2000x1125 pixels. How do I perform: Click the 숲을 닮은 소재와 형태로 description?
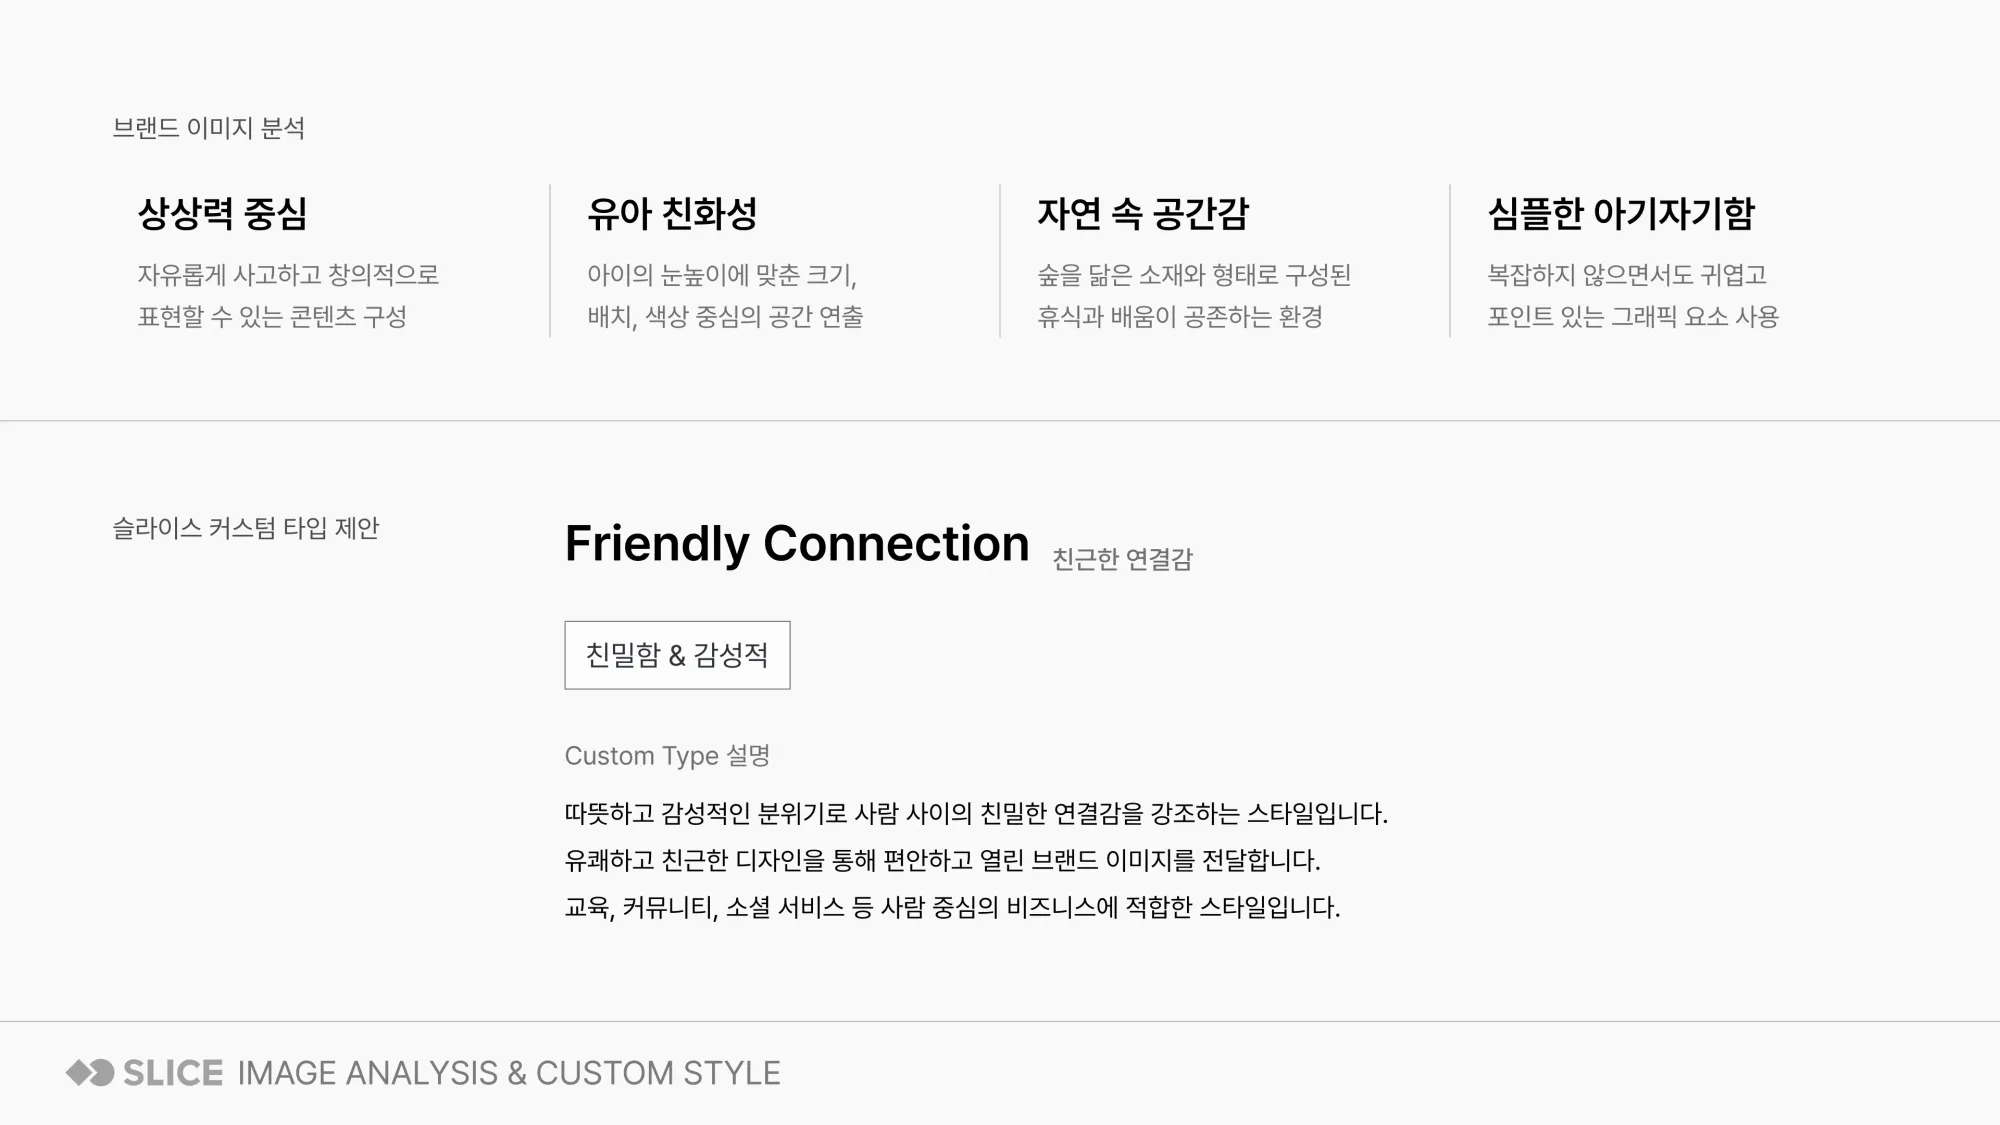pos(1194,275)
